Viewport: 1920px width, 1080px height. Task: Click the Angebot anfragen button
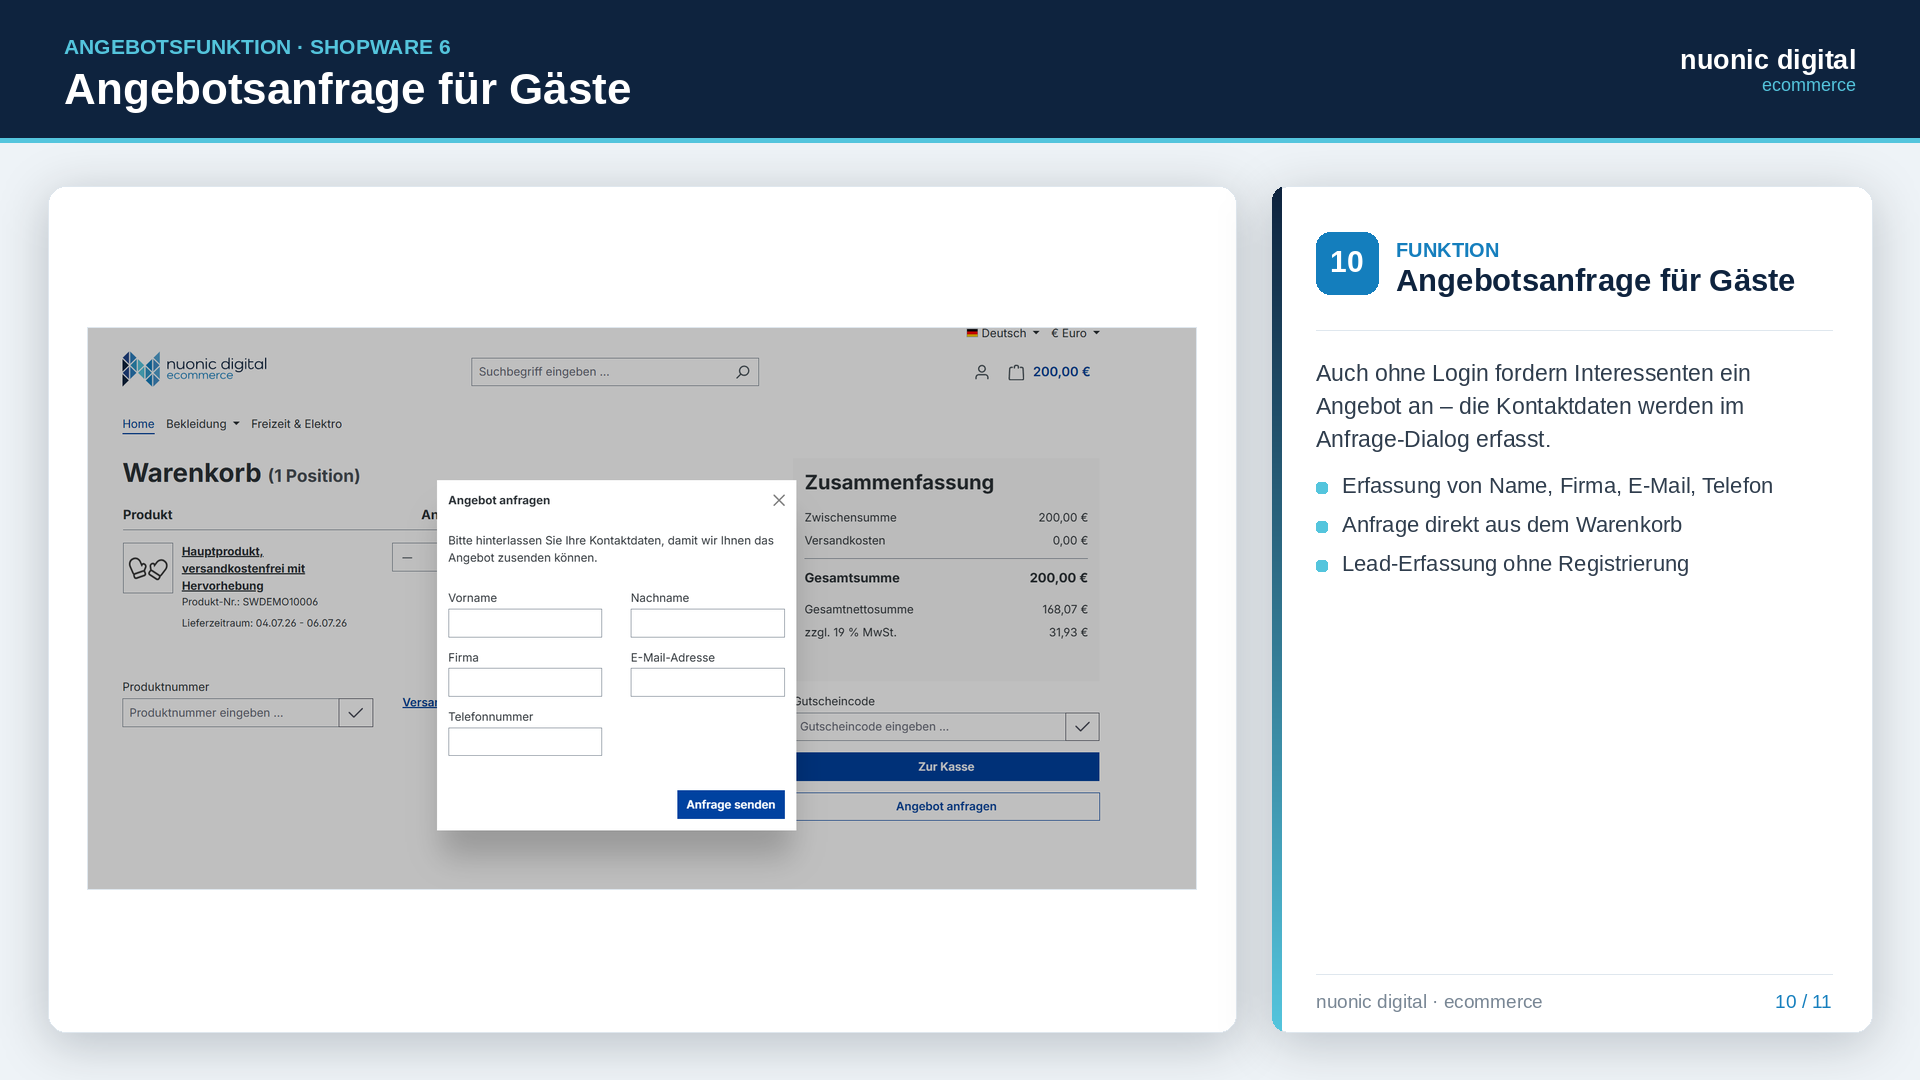[946, 807]
